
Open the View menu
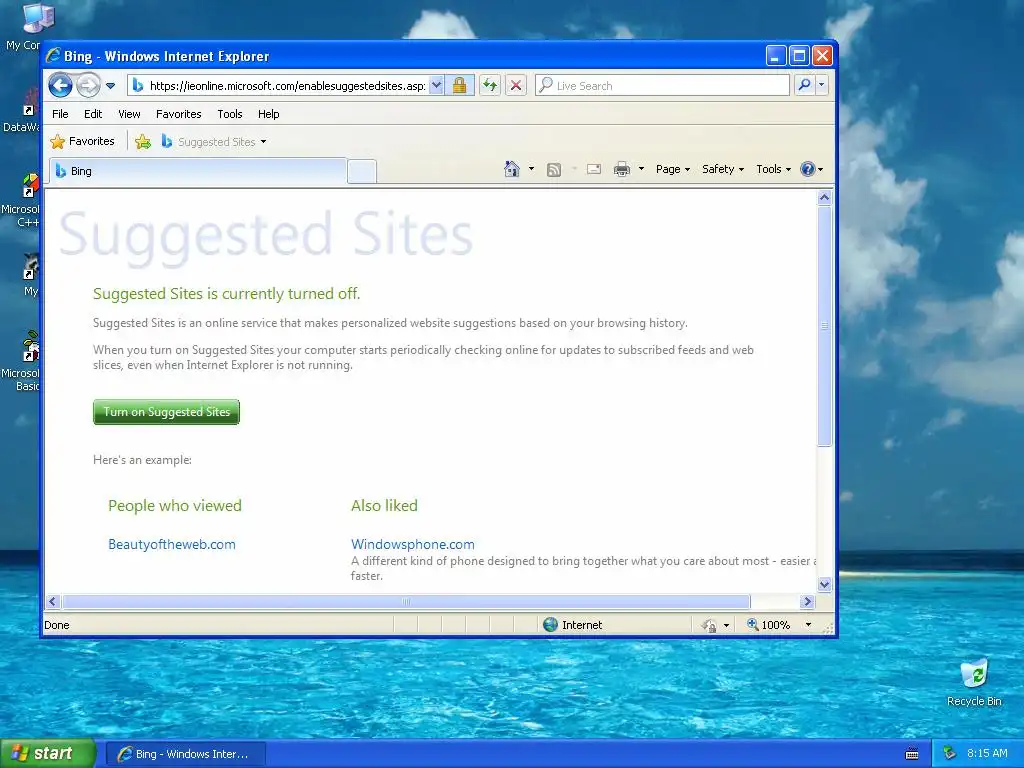[129, 114]
